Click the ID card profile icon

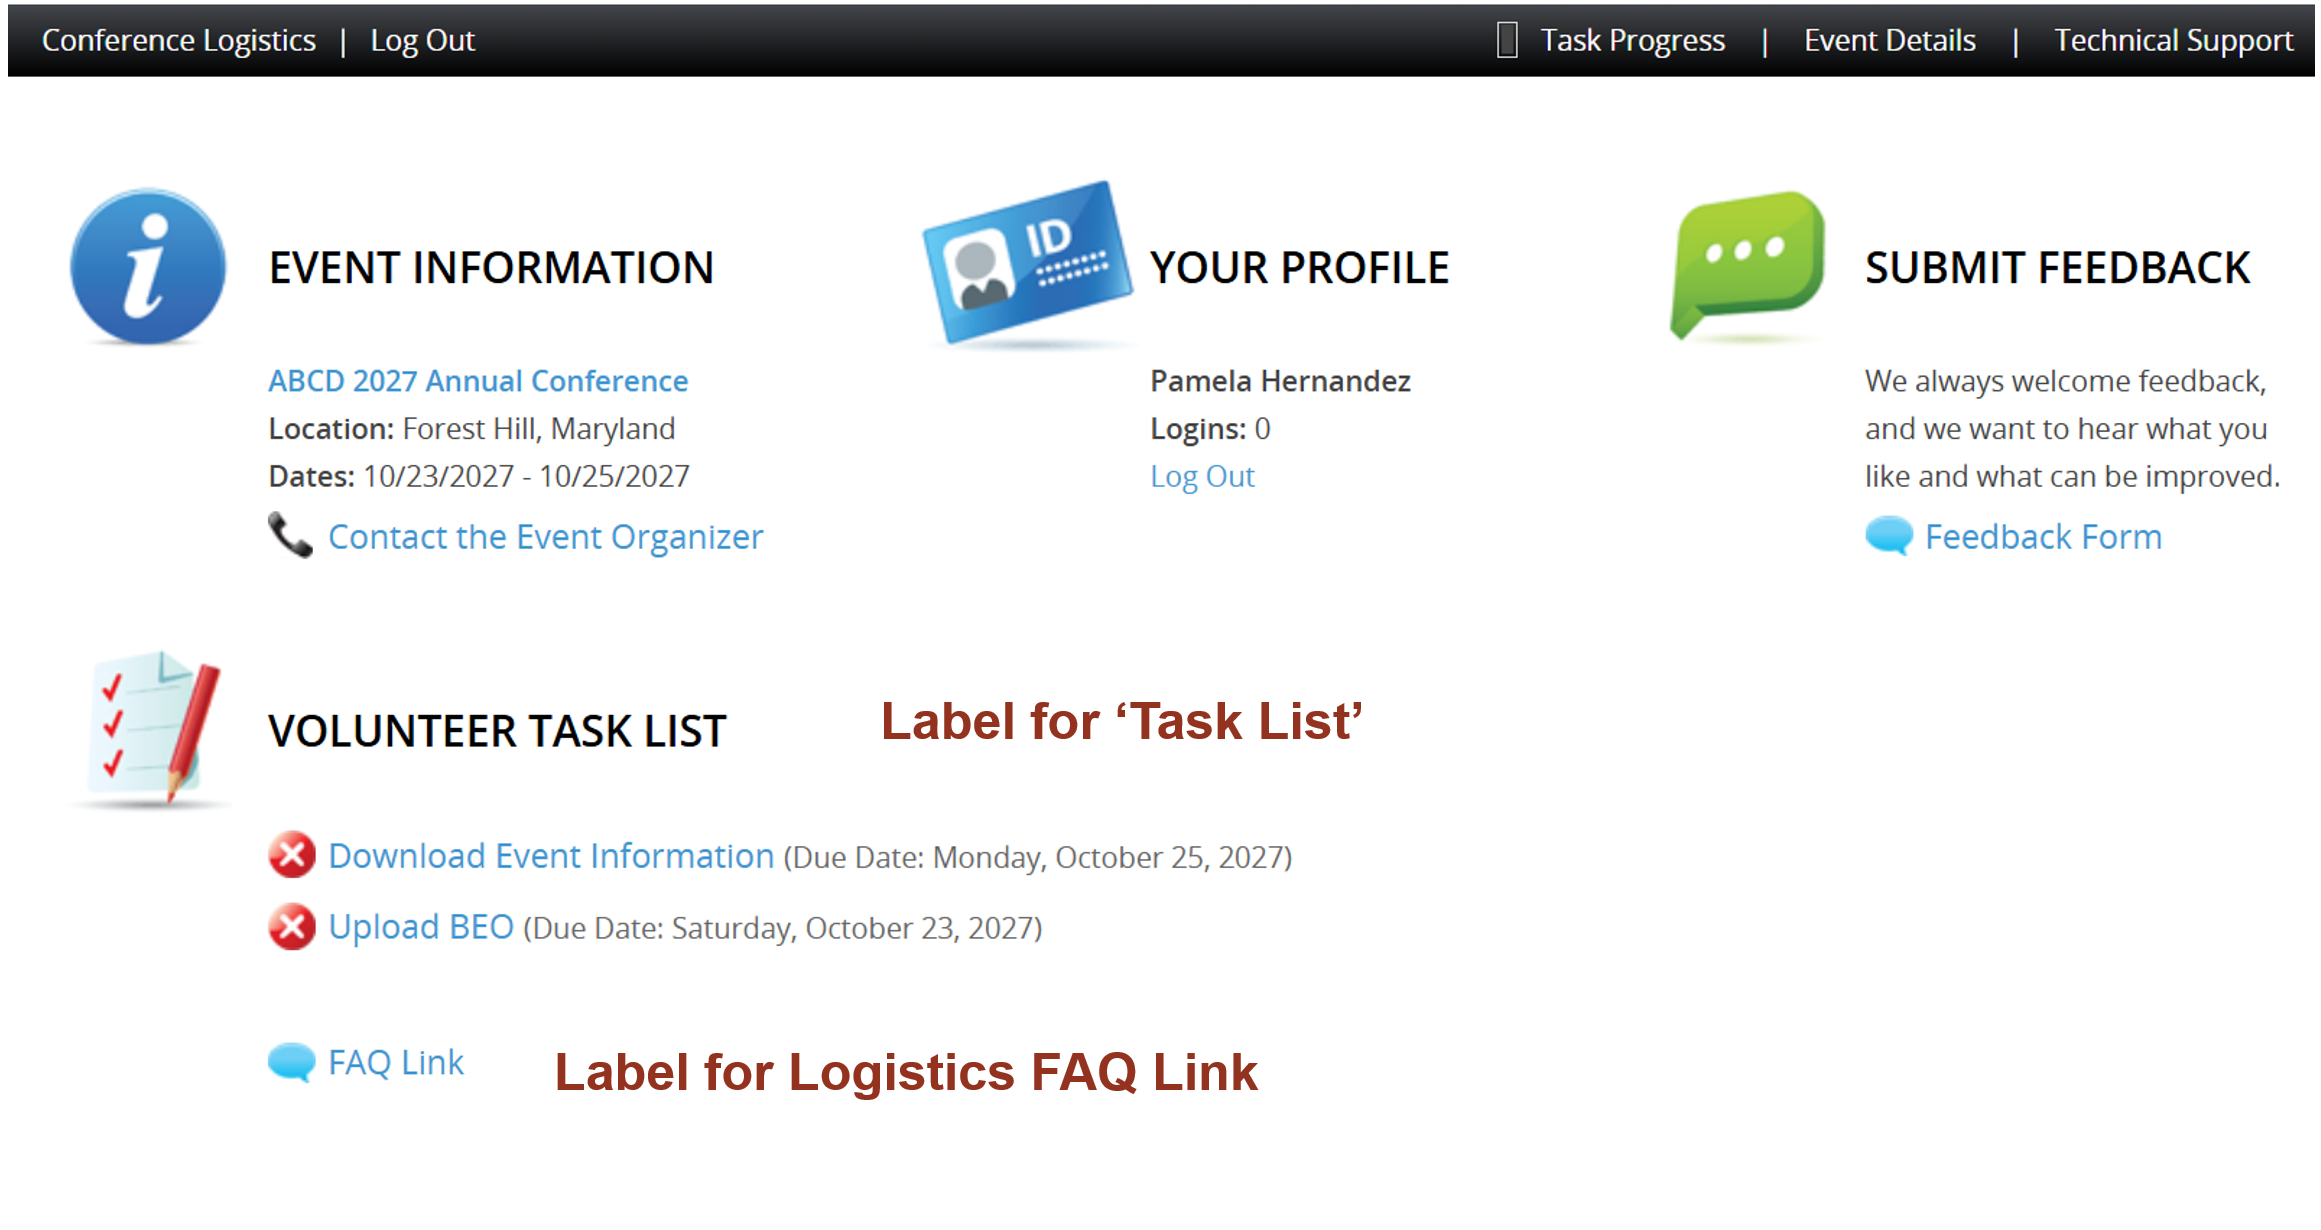(1027, 263)
